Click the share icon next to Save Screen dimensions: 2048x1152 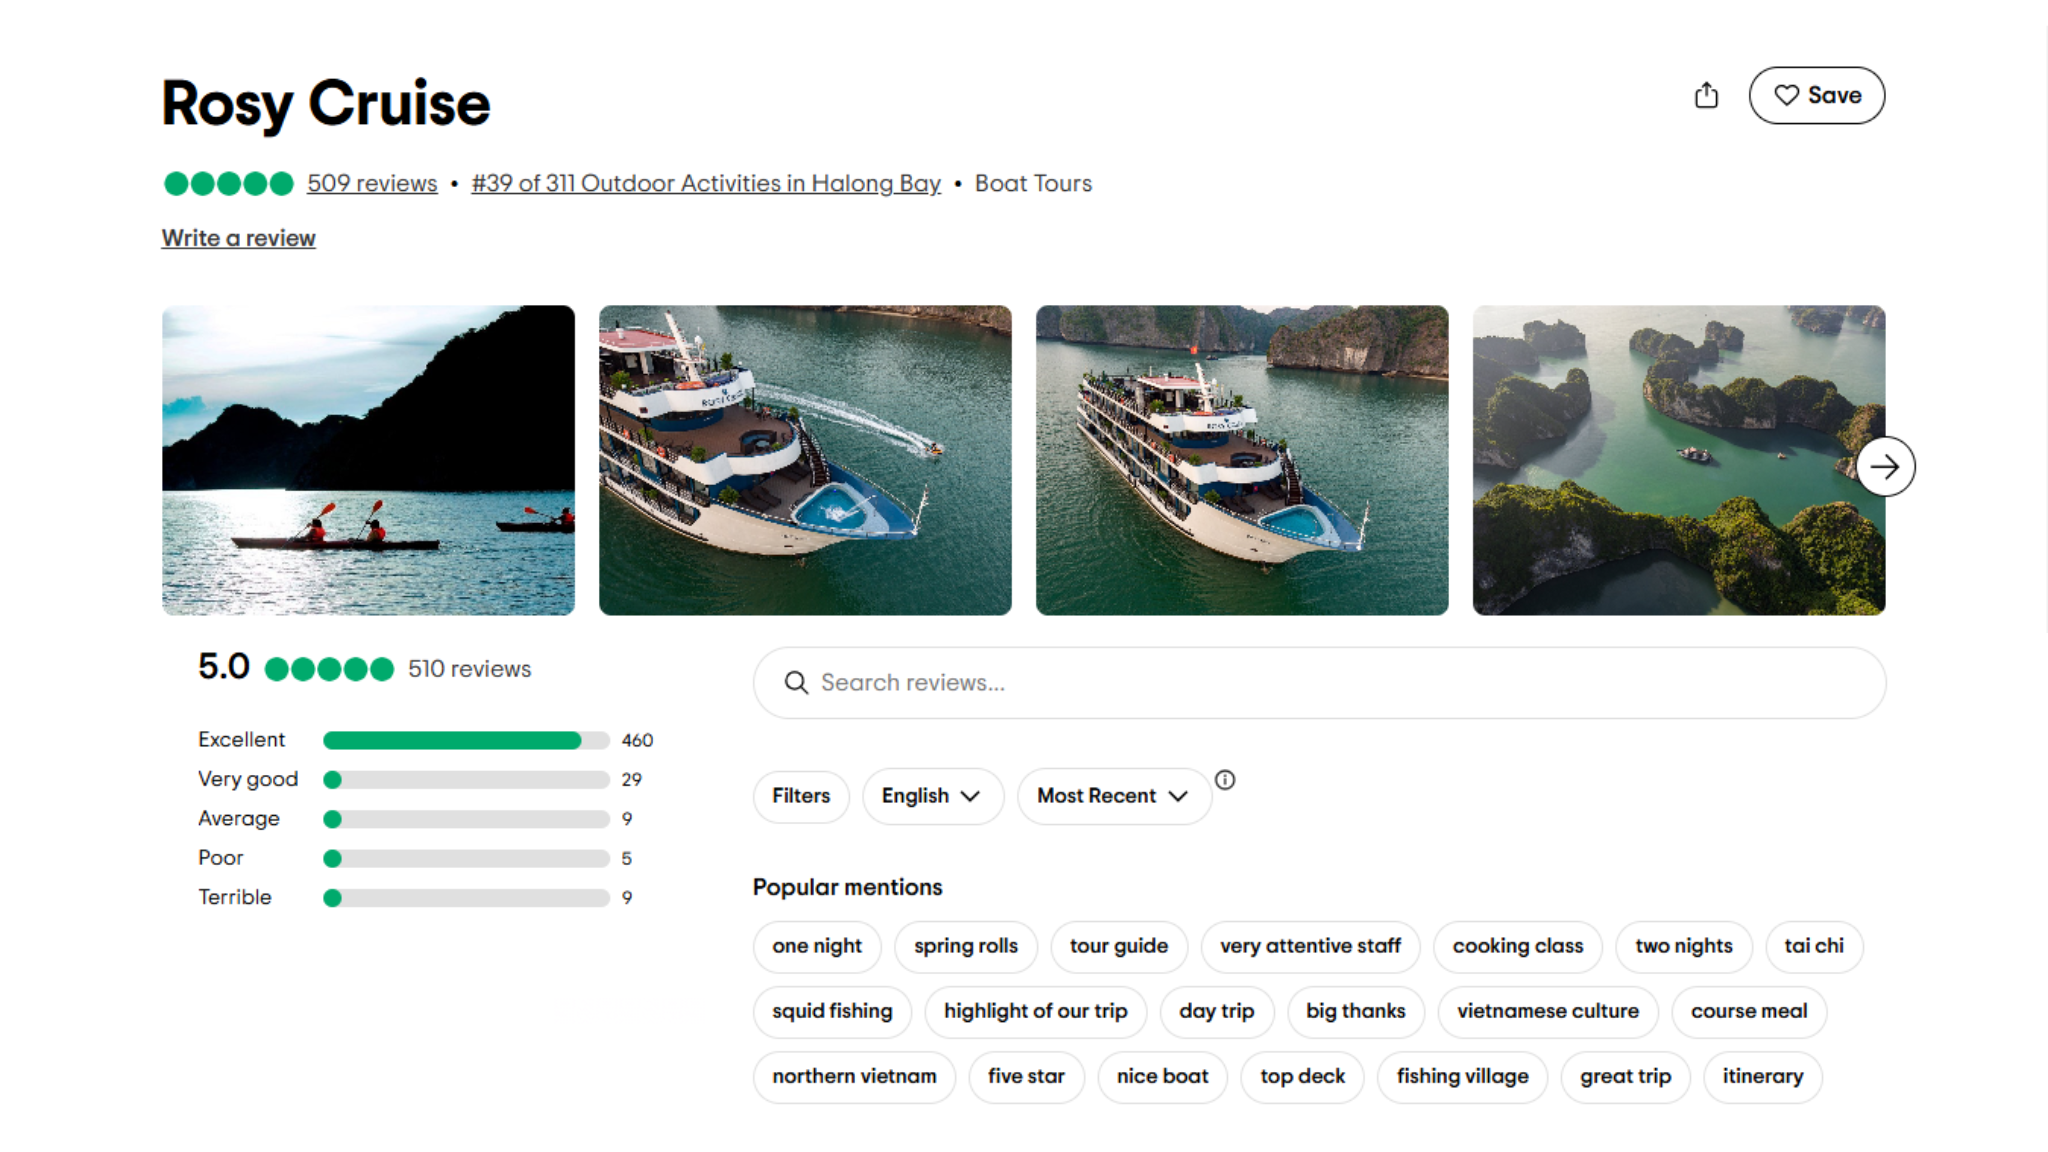pyautogui.click(x=1707, y=95)
